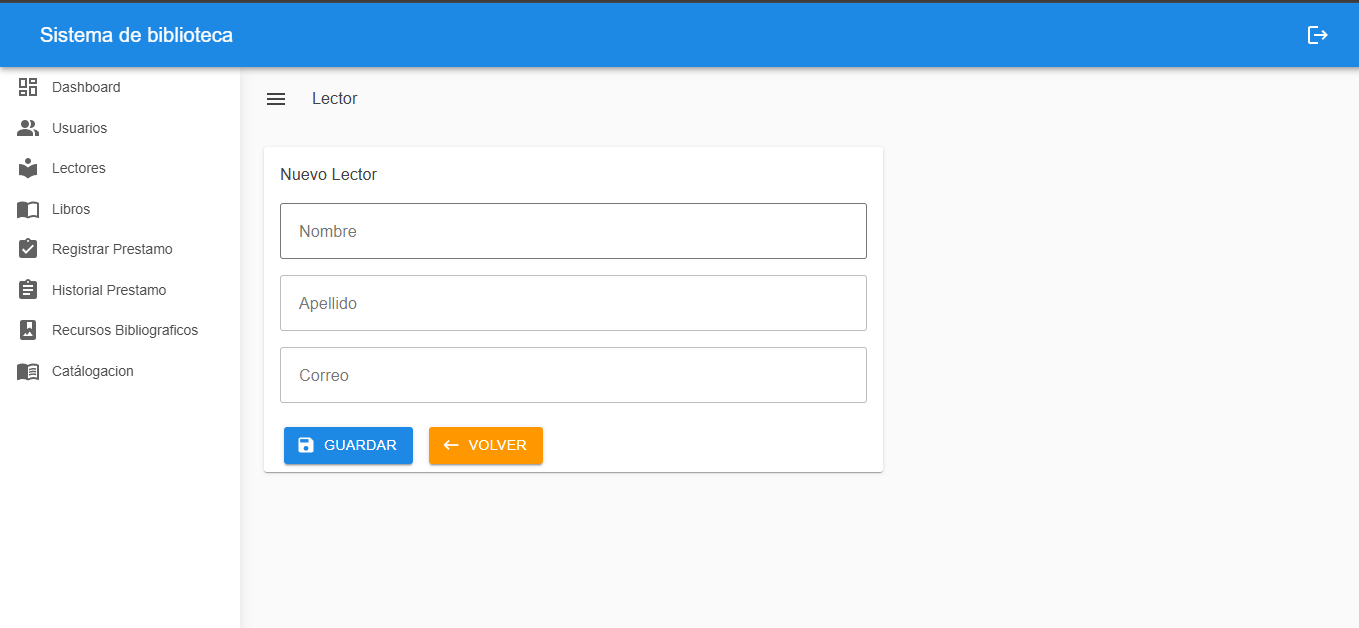
Task: Click the Recursos Bibliograficos bookmark icon
Action: pos(28,330)
